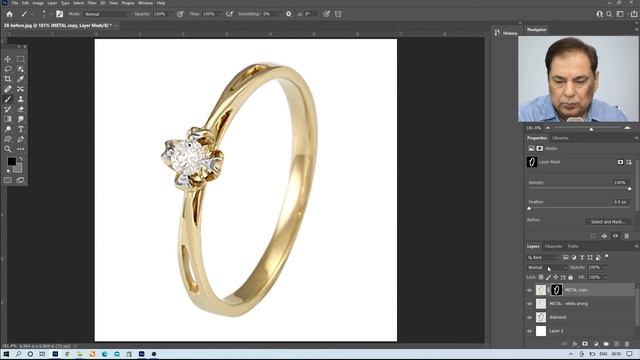Delete layer using Layers panel trash icon

(627, 344)
